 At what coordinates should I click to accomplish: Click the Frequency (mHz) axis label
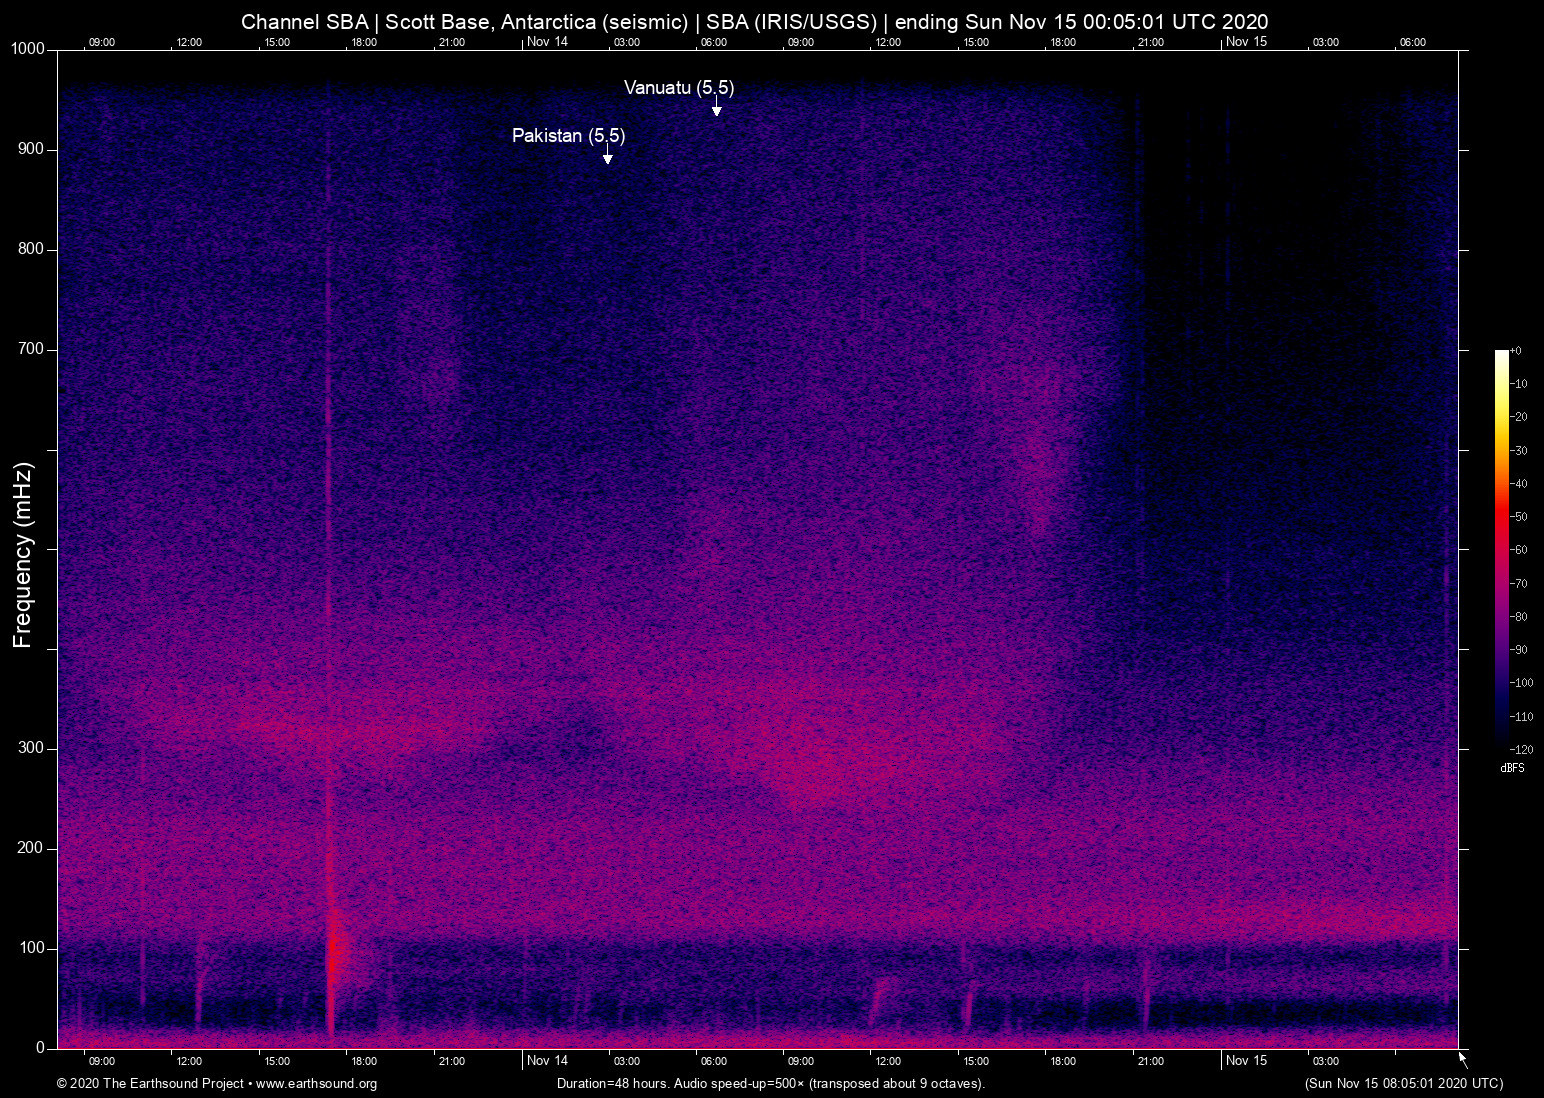pos(23,555)
